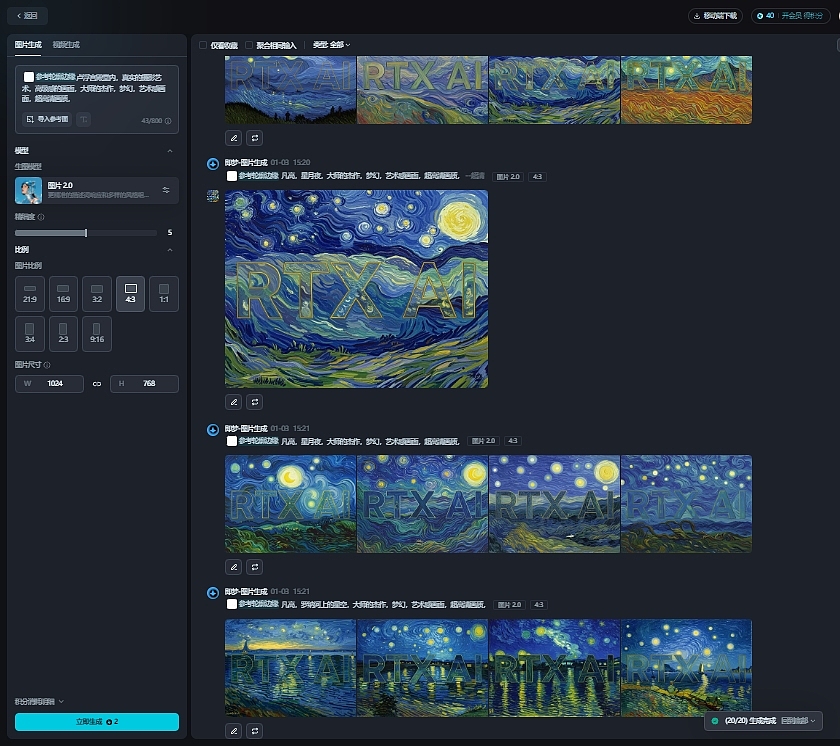Click the info icon beside 图片尺寸
This screenshot has width=840, height=746.
click(x=47, y=365)
